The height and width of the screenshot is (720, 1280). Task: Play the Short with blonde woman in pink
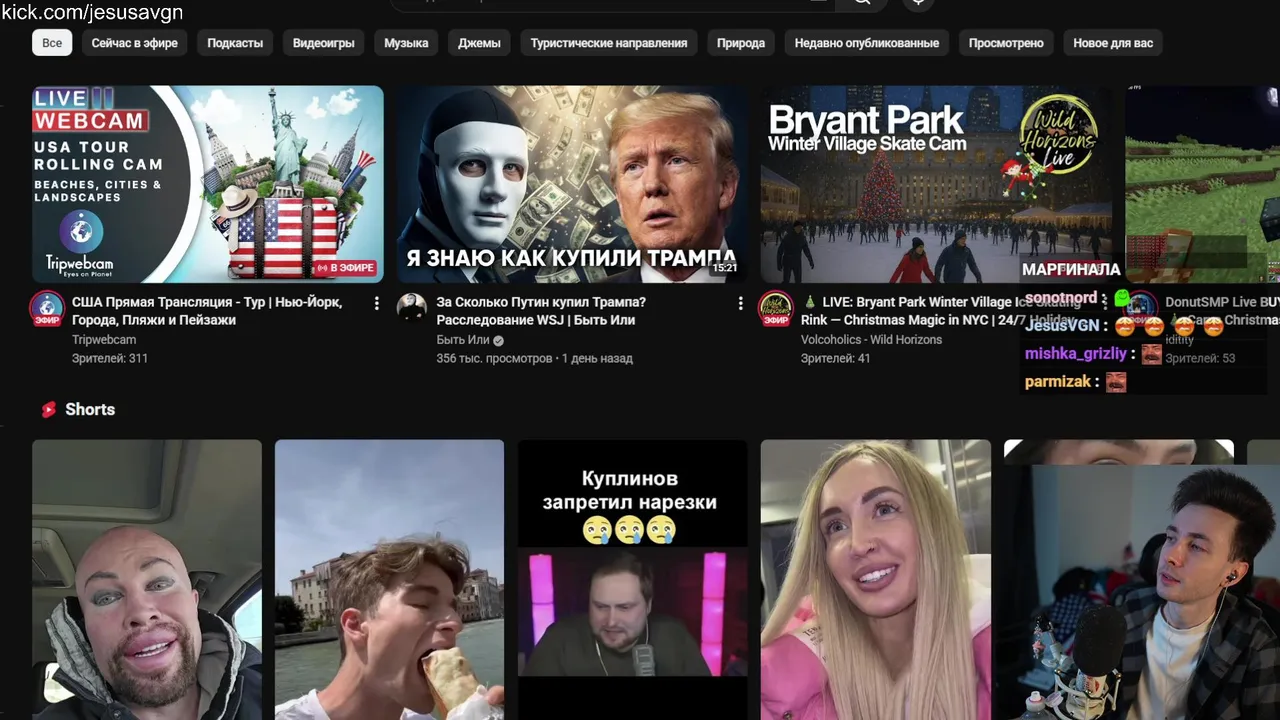(x=875, y=580)
